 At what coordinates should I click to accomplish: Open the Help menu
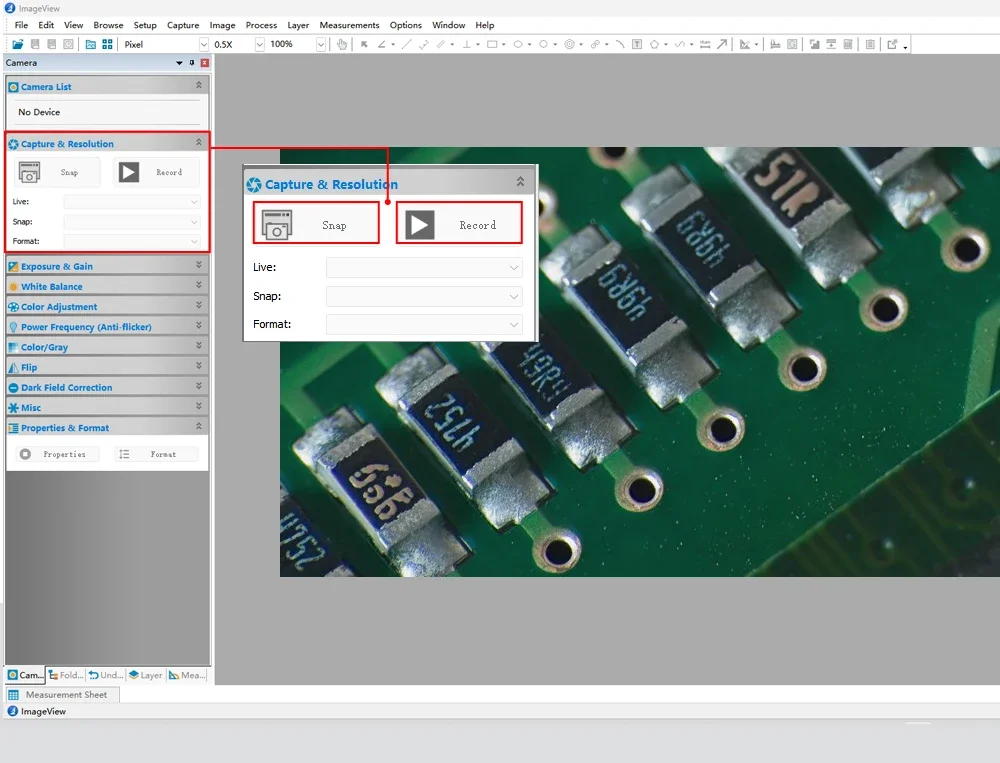[485, 25]
